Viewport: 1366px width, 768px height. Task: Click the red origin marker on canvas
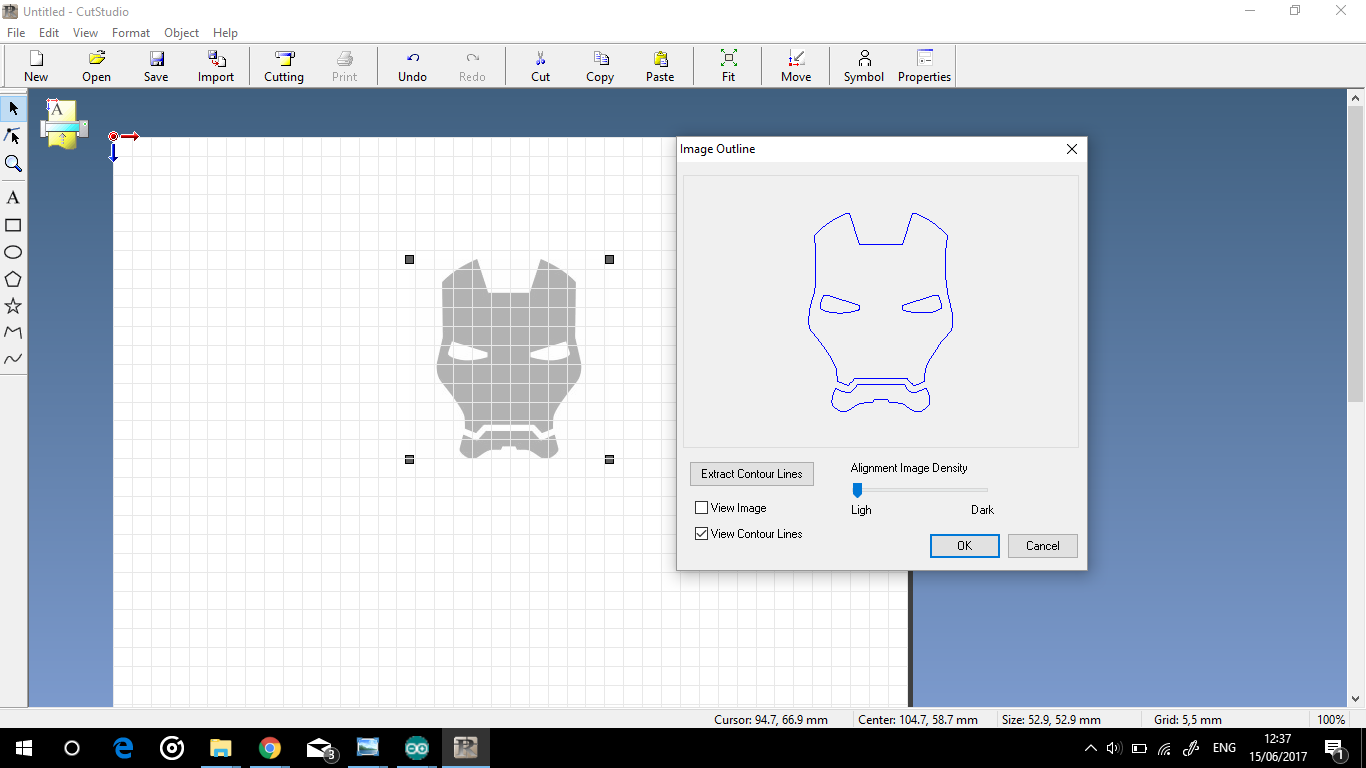pyautogui.click(x=114, y=136)
